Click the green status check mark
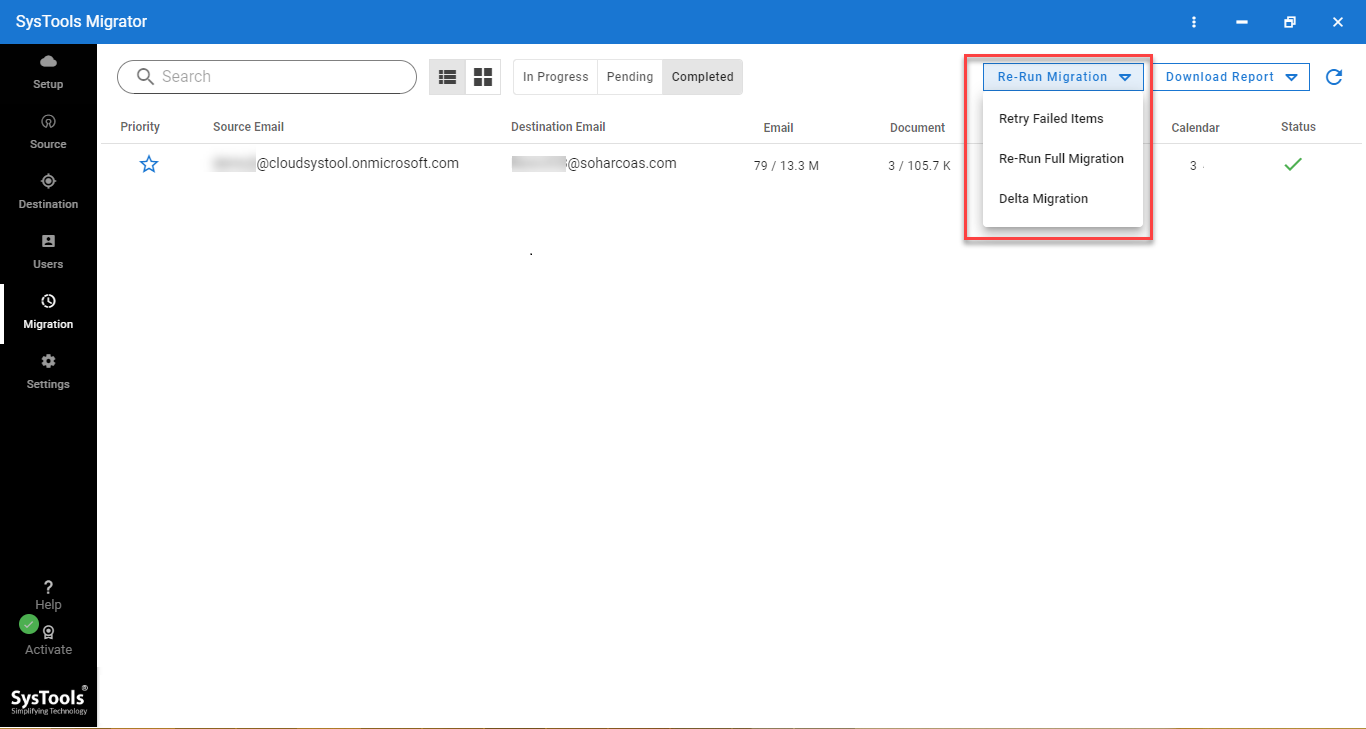 tap(1293, 164)
